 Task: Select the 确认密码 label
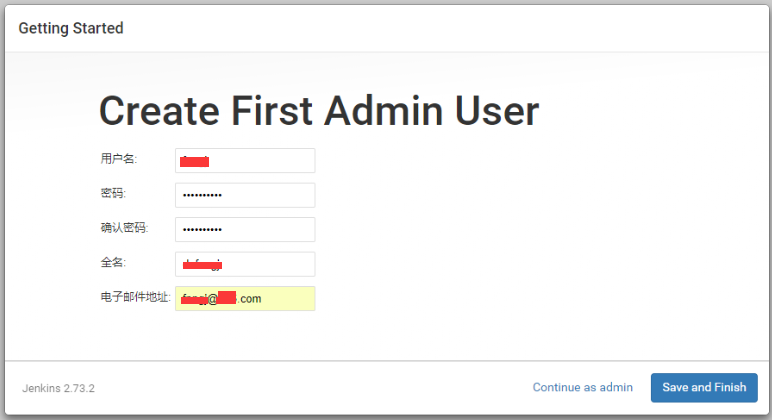[124, 227]
